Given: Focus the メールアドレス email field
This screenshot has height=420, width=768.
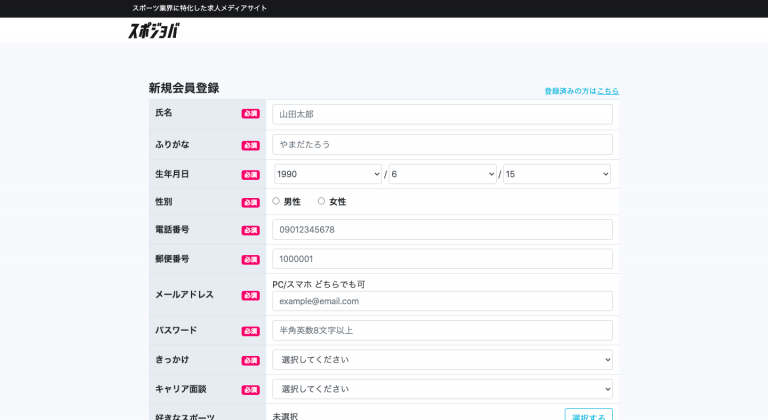Looking at the screenshot, I should pos(442,301).
